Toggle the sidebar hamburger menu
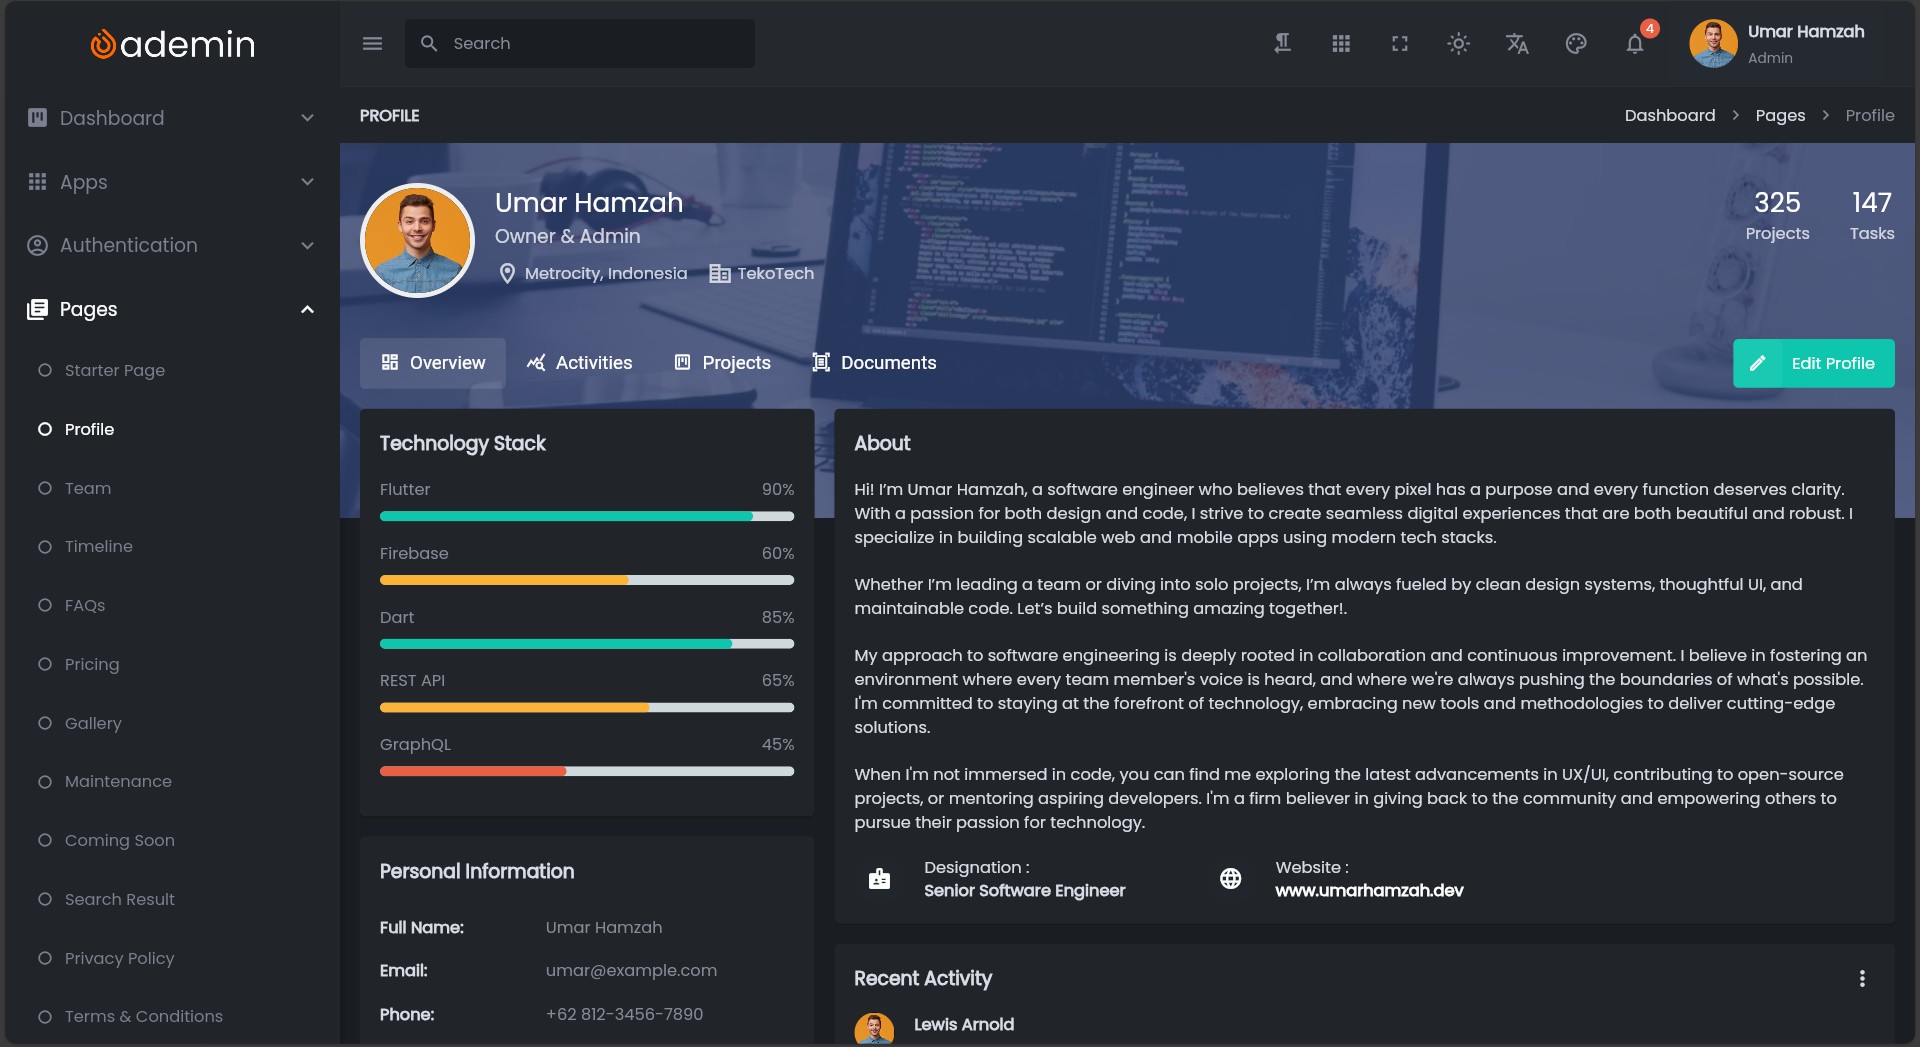Screen dimensions: 1920x1047 pyautogui.click(x=372, y=44)
